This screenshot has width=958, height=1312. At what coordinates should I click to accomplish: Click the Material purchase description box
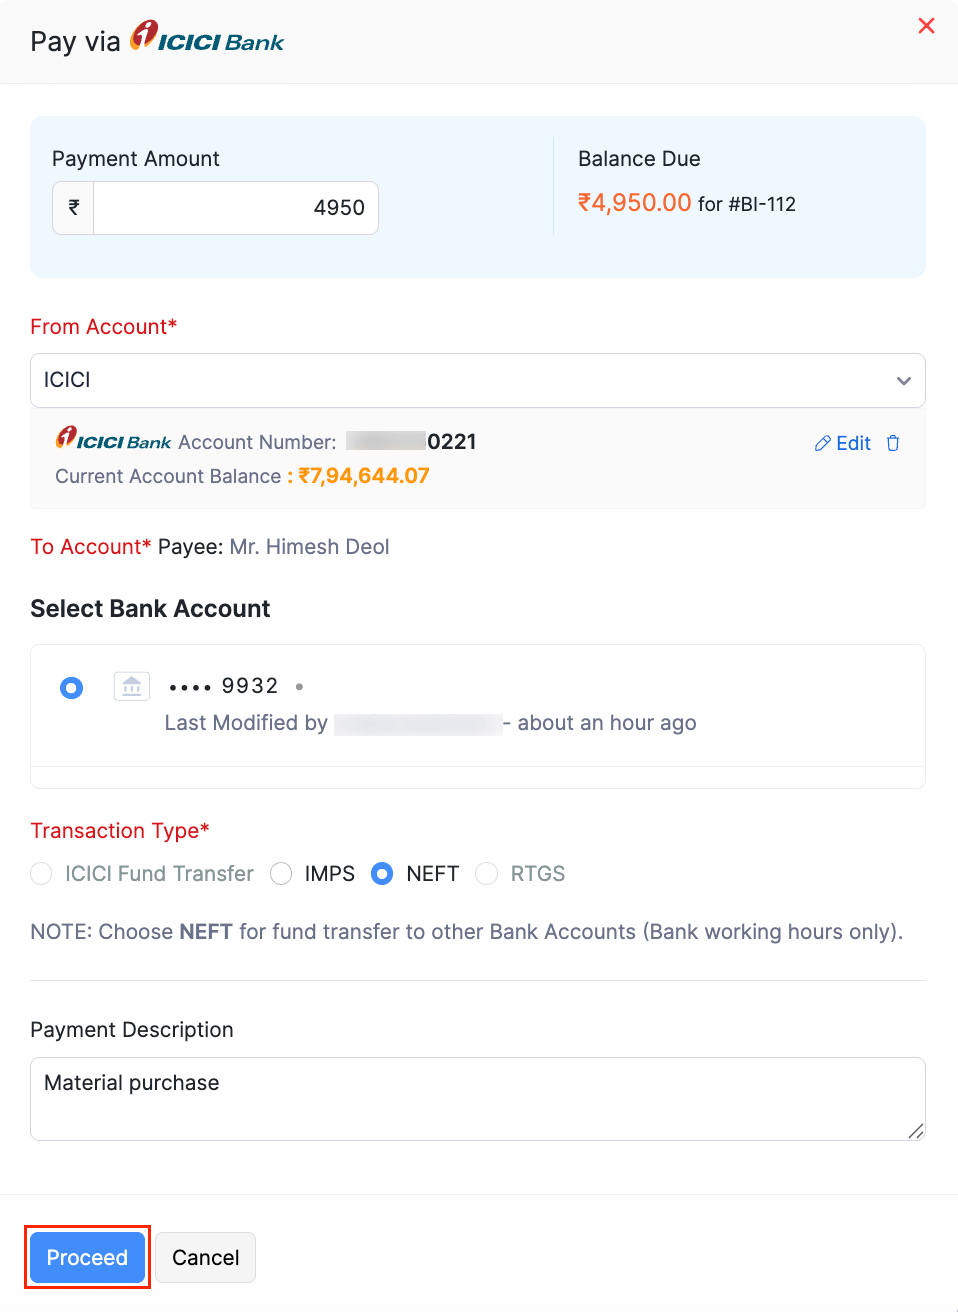click(x=478, y=1098)
